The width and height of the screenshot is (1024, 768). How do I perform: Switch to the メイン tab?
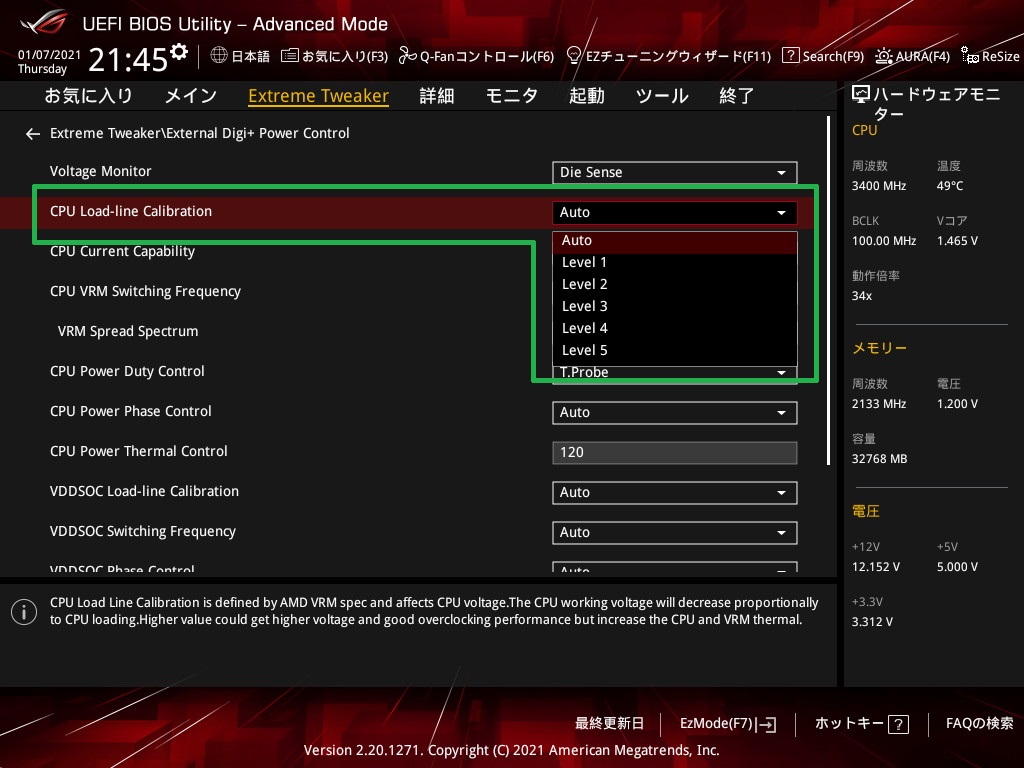[191, 96]
